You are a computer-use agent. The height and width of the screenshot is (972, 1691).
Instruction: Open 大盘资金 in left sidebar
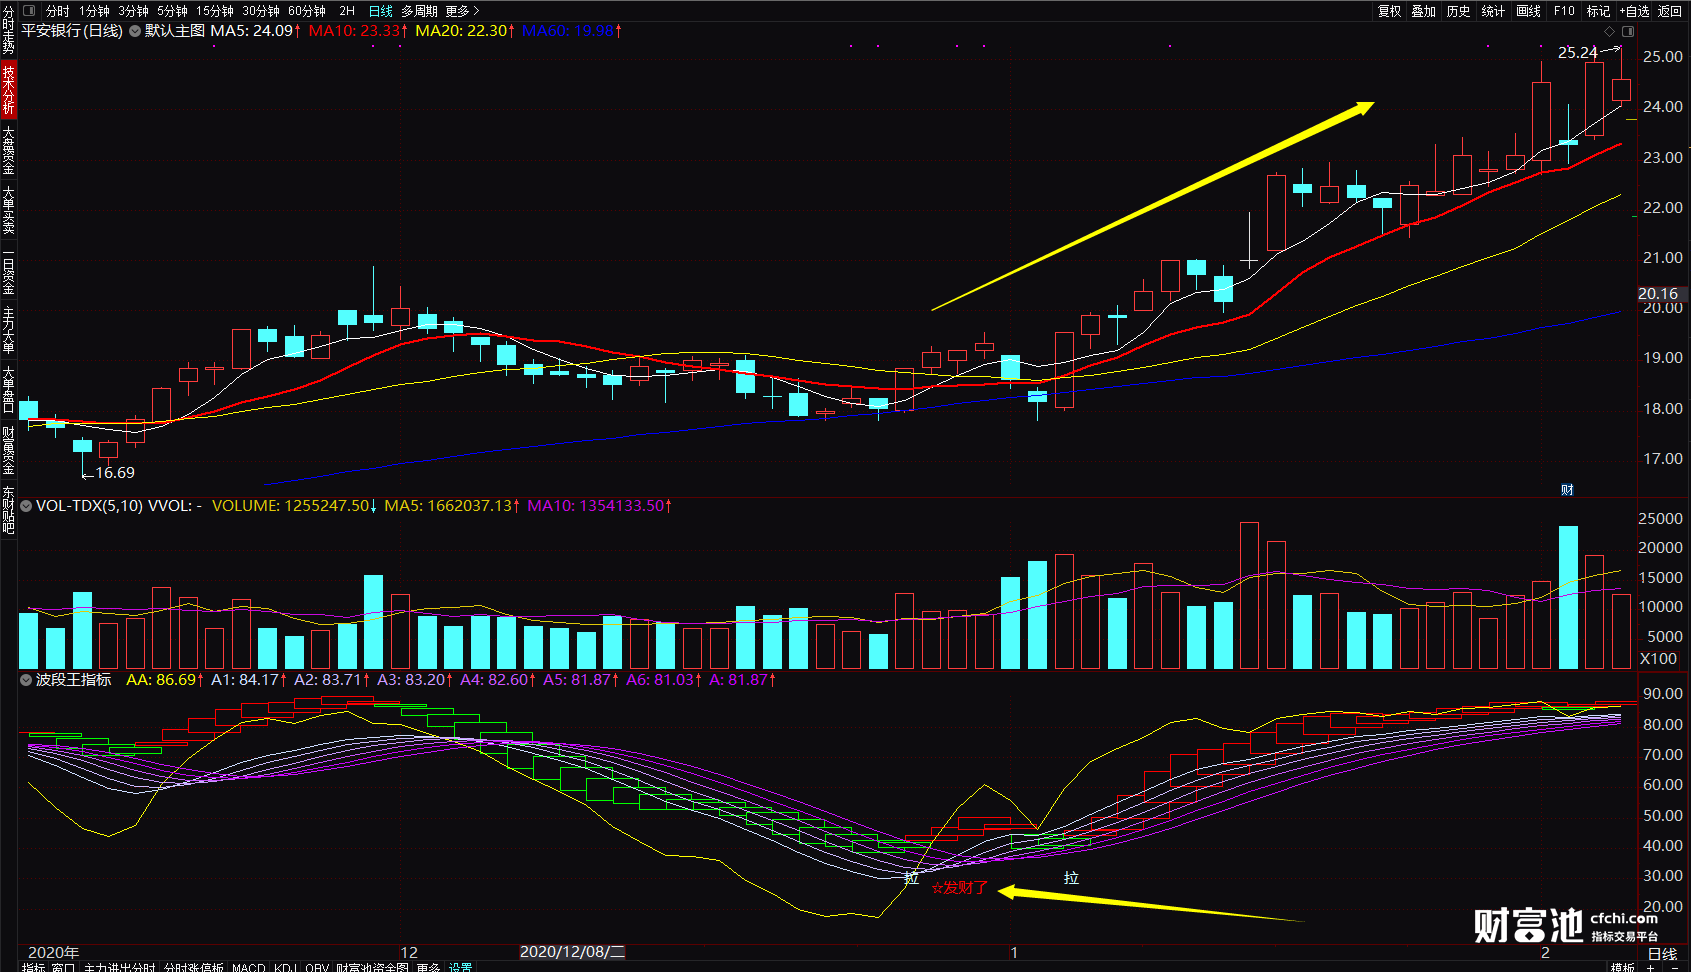tap(8, 149)
